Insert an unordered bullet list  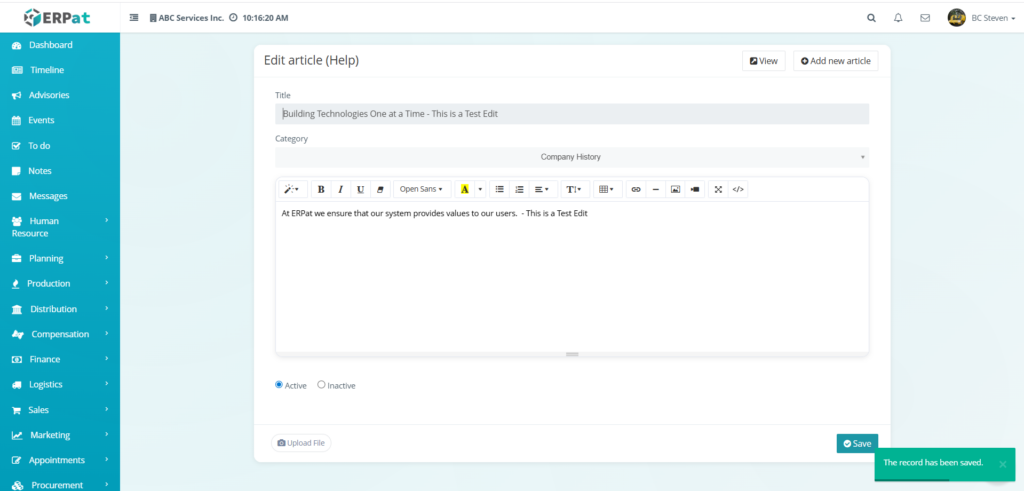coord(500,189)
